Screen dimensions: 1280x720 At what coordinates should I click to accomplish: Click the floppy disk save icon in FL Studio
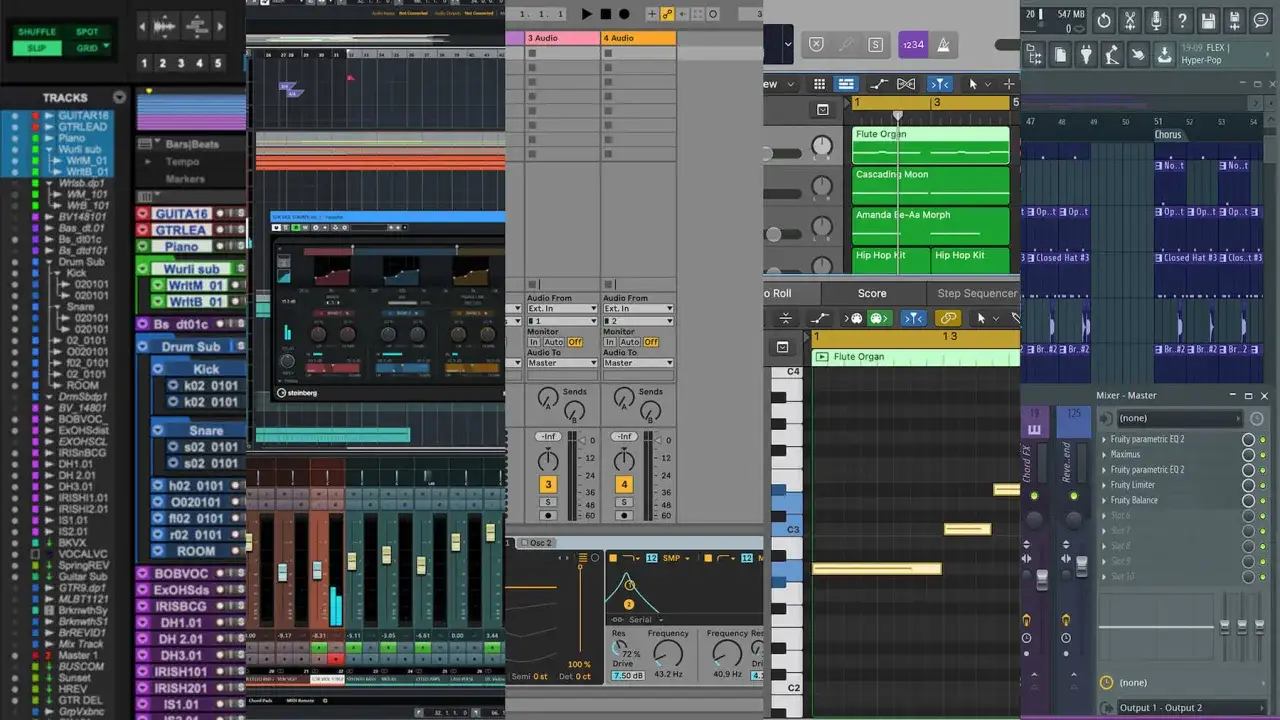point(1208,20)
